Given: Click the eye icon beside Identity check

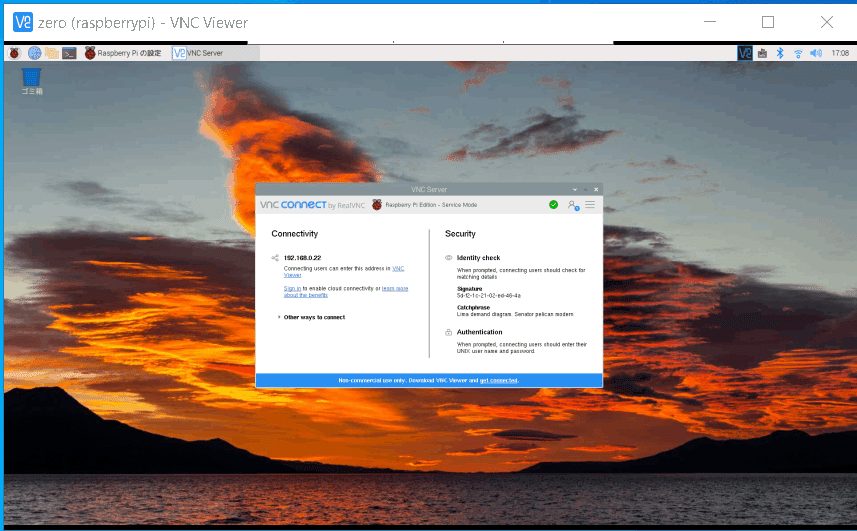Looking at the screenshot, I should point(448,258).
